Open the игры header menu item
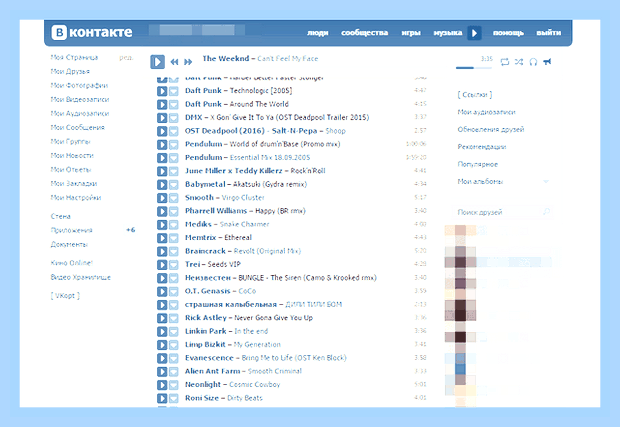 coord(411,33)
